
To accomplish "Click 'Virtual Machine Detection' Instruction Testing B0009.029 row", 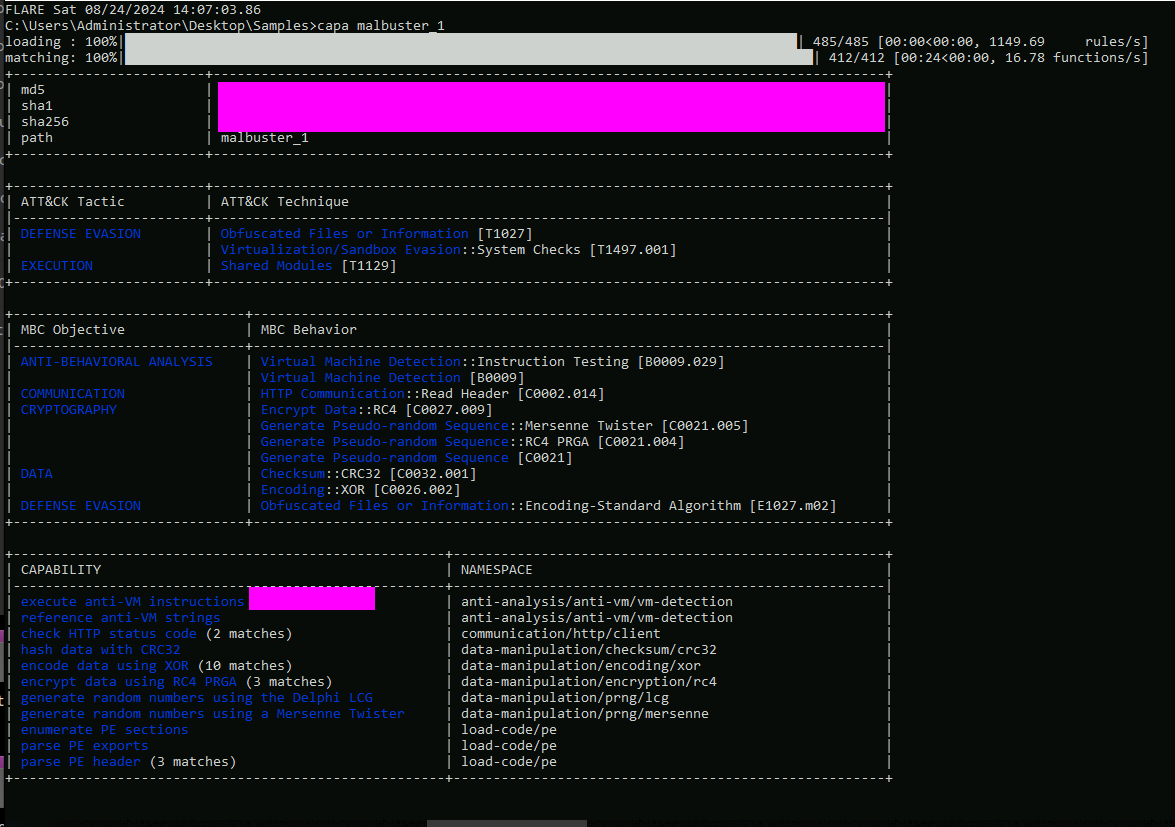I will (492, 362).
